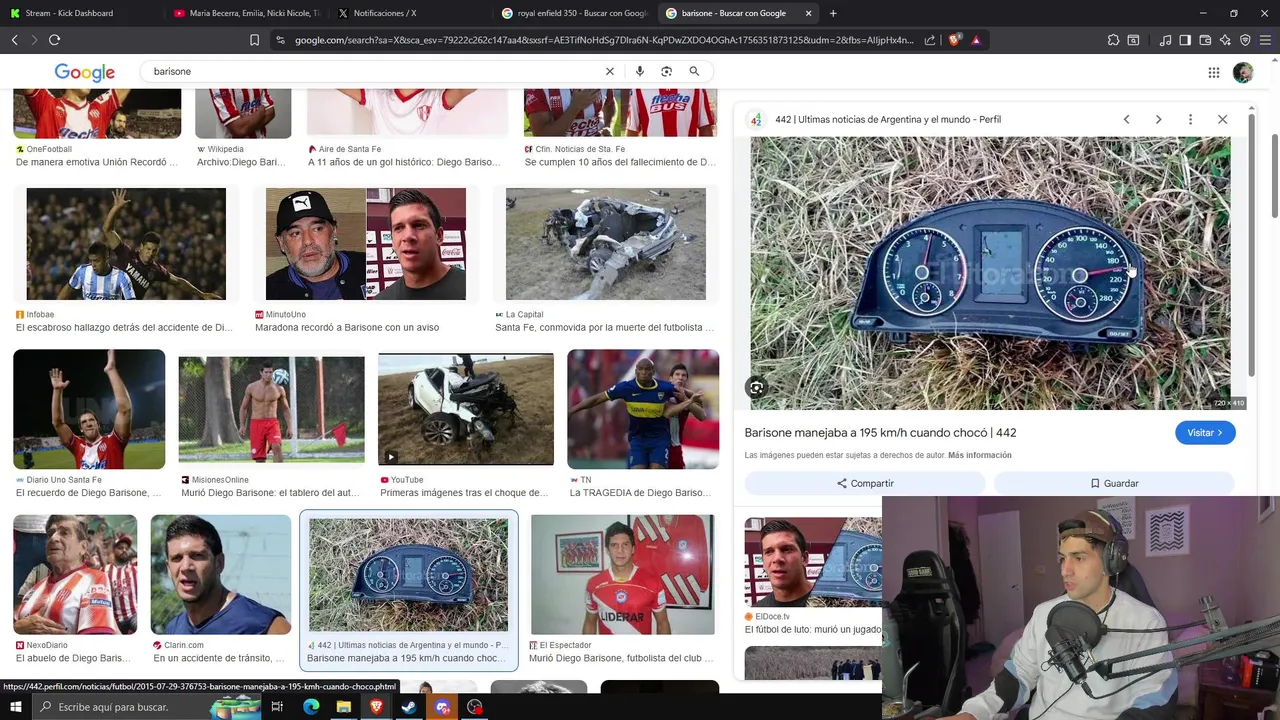Open the YouTube white car video thumbnail

point(466,409)
